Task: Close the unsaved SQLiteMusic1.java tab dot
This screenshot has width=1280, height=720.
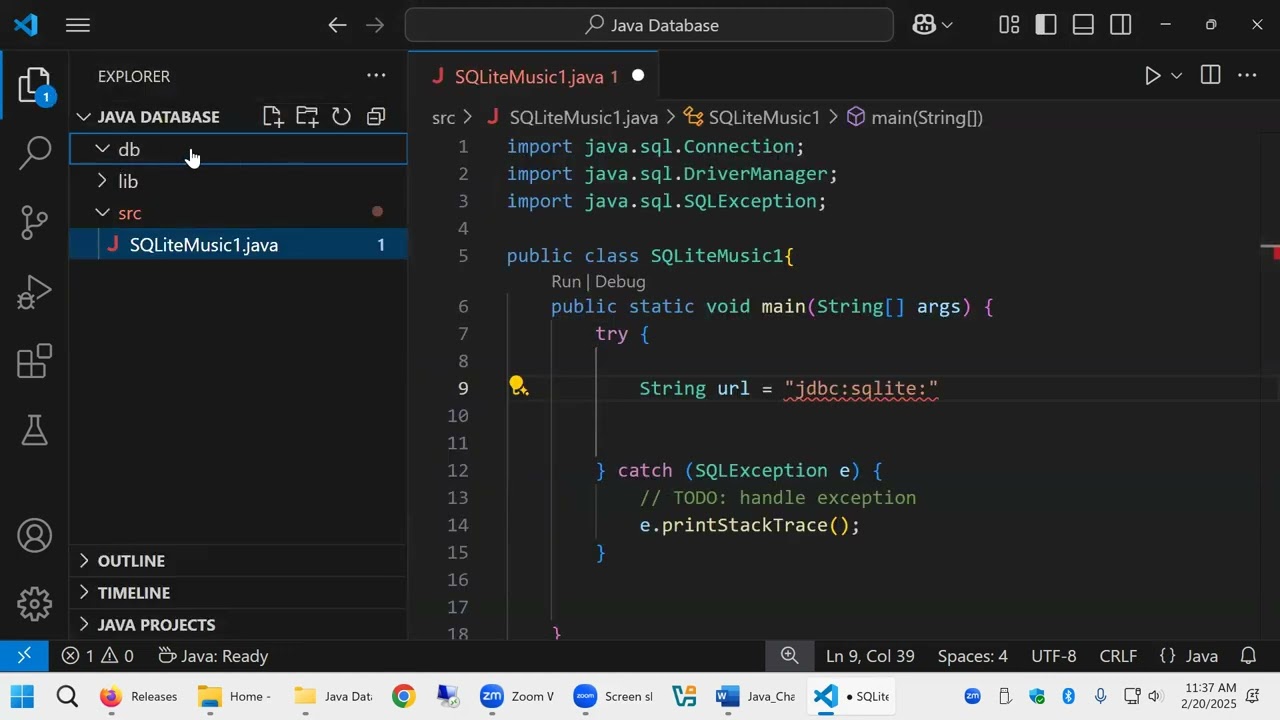Action: [x=638, y=76]
